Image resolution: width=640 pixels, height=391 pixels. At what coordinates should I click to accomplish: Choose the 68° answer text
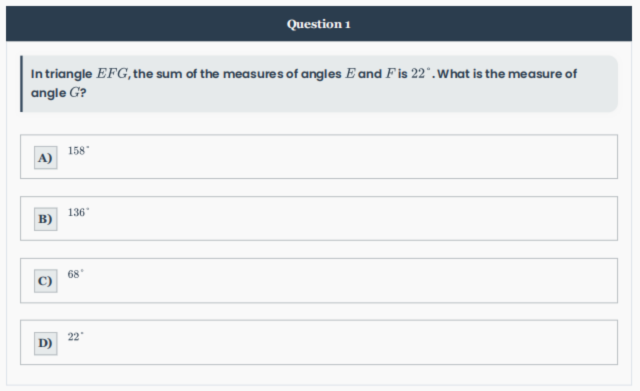click(x=76, y=274)
